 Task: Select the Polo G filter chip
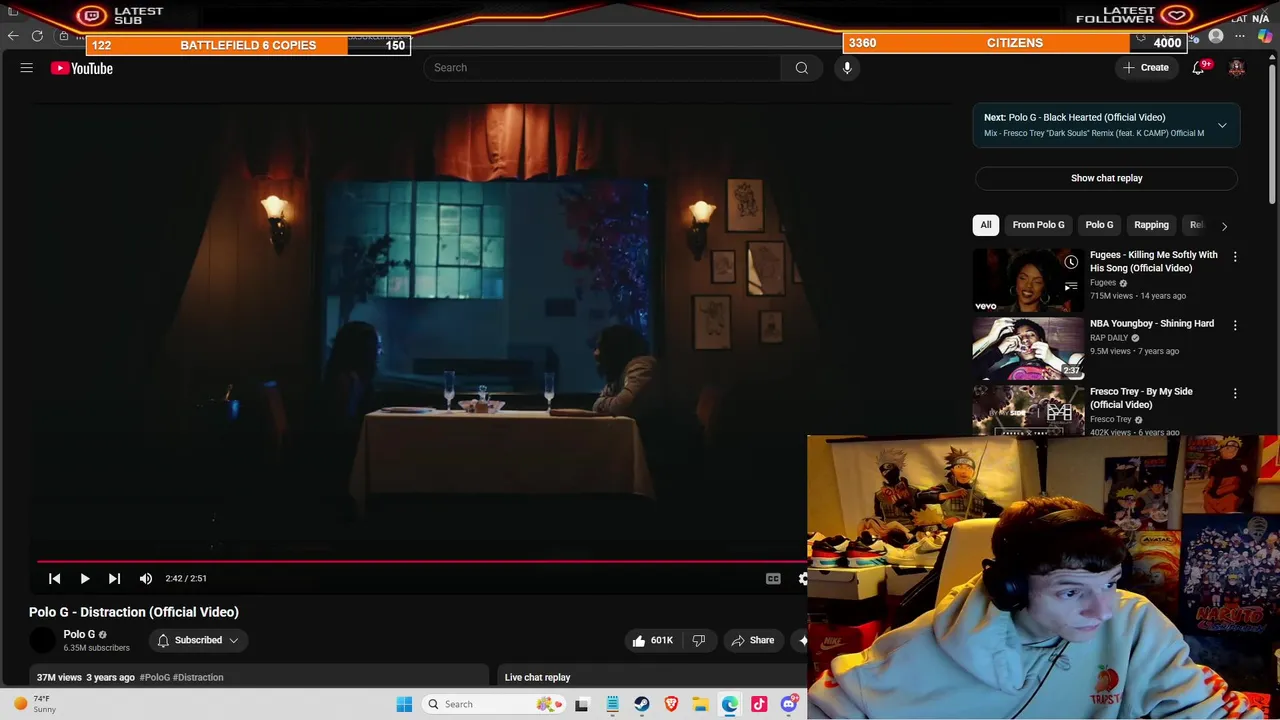pyautogui.click(x=1099, y=225)
